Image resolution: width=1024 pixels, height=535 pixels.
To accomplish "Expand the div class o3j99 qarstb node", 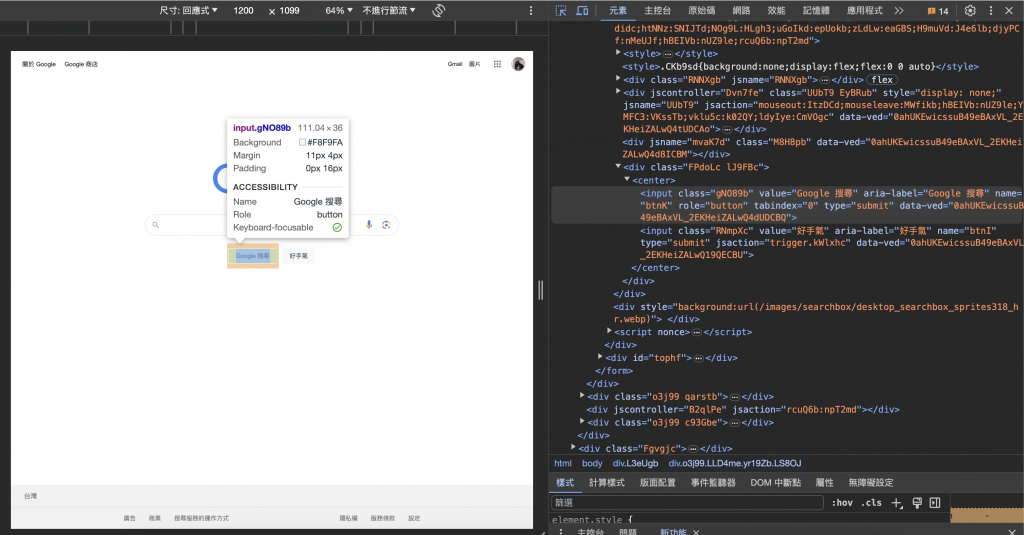I will click(x=582, y=396).
